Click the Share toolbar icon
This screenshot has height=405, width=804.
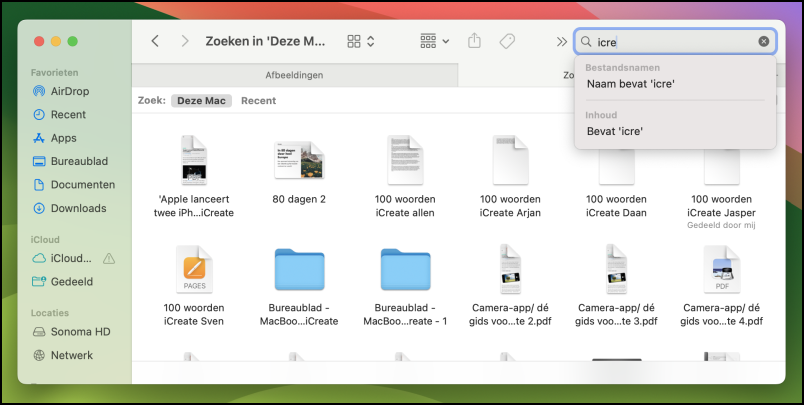pos(474,41)
